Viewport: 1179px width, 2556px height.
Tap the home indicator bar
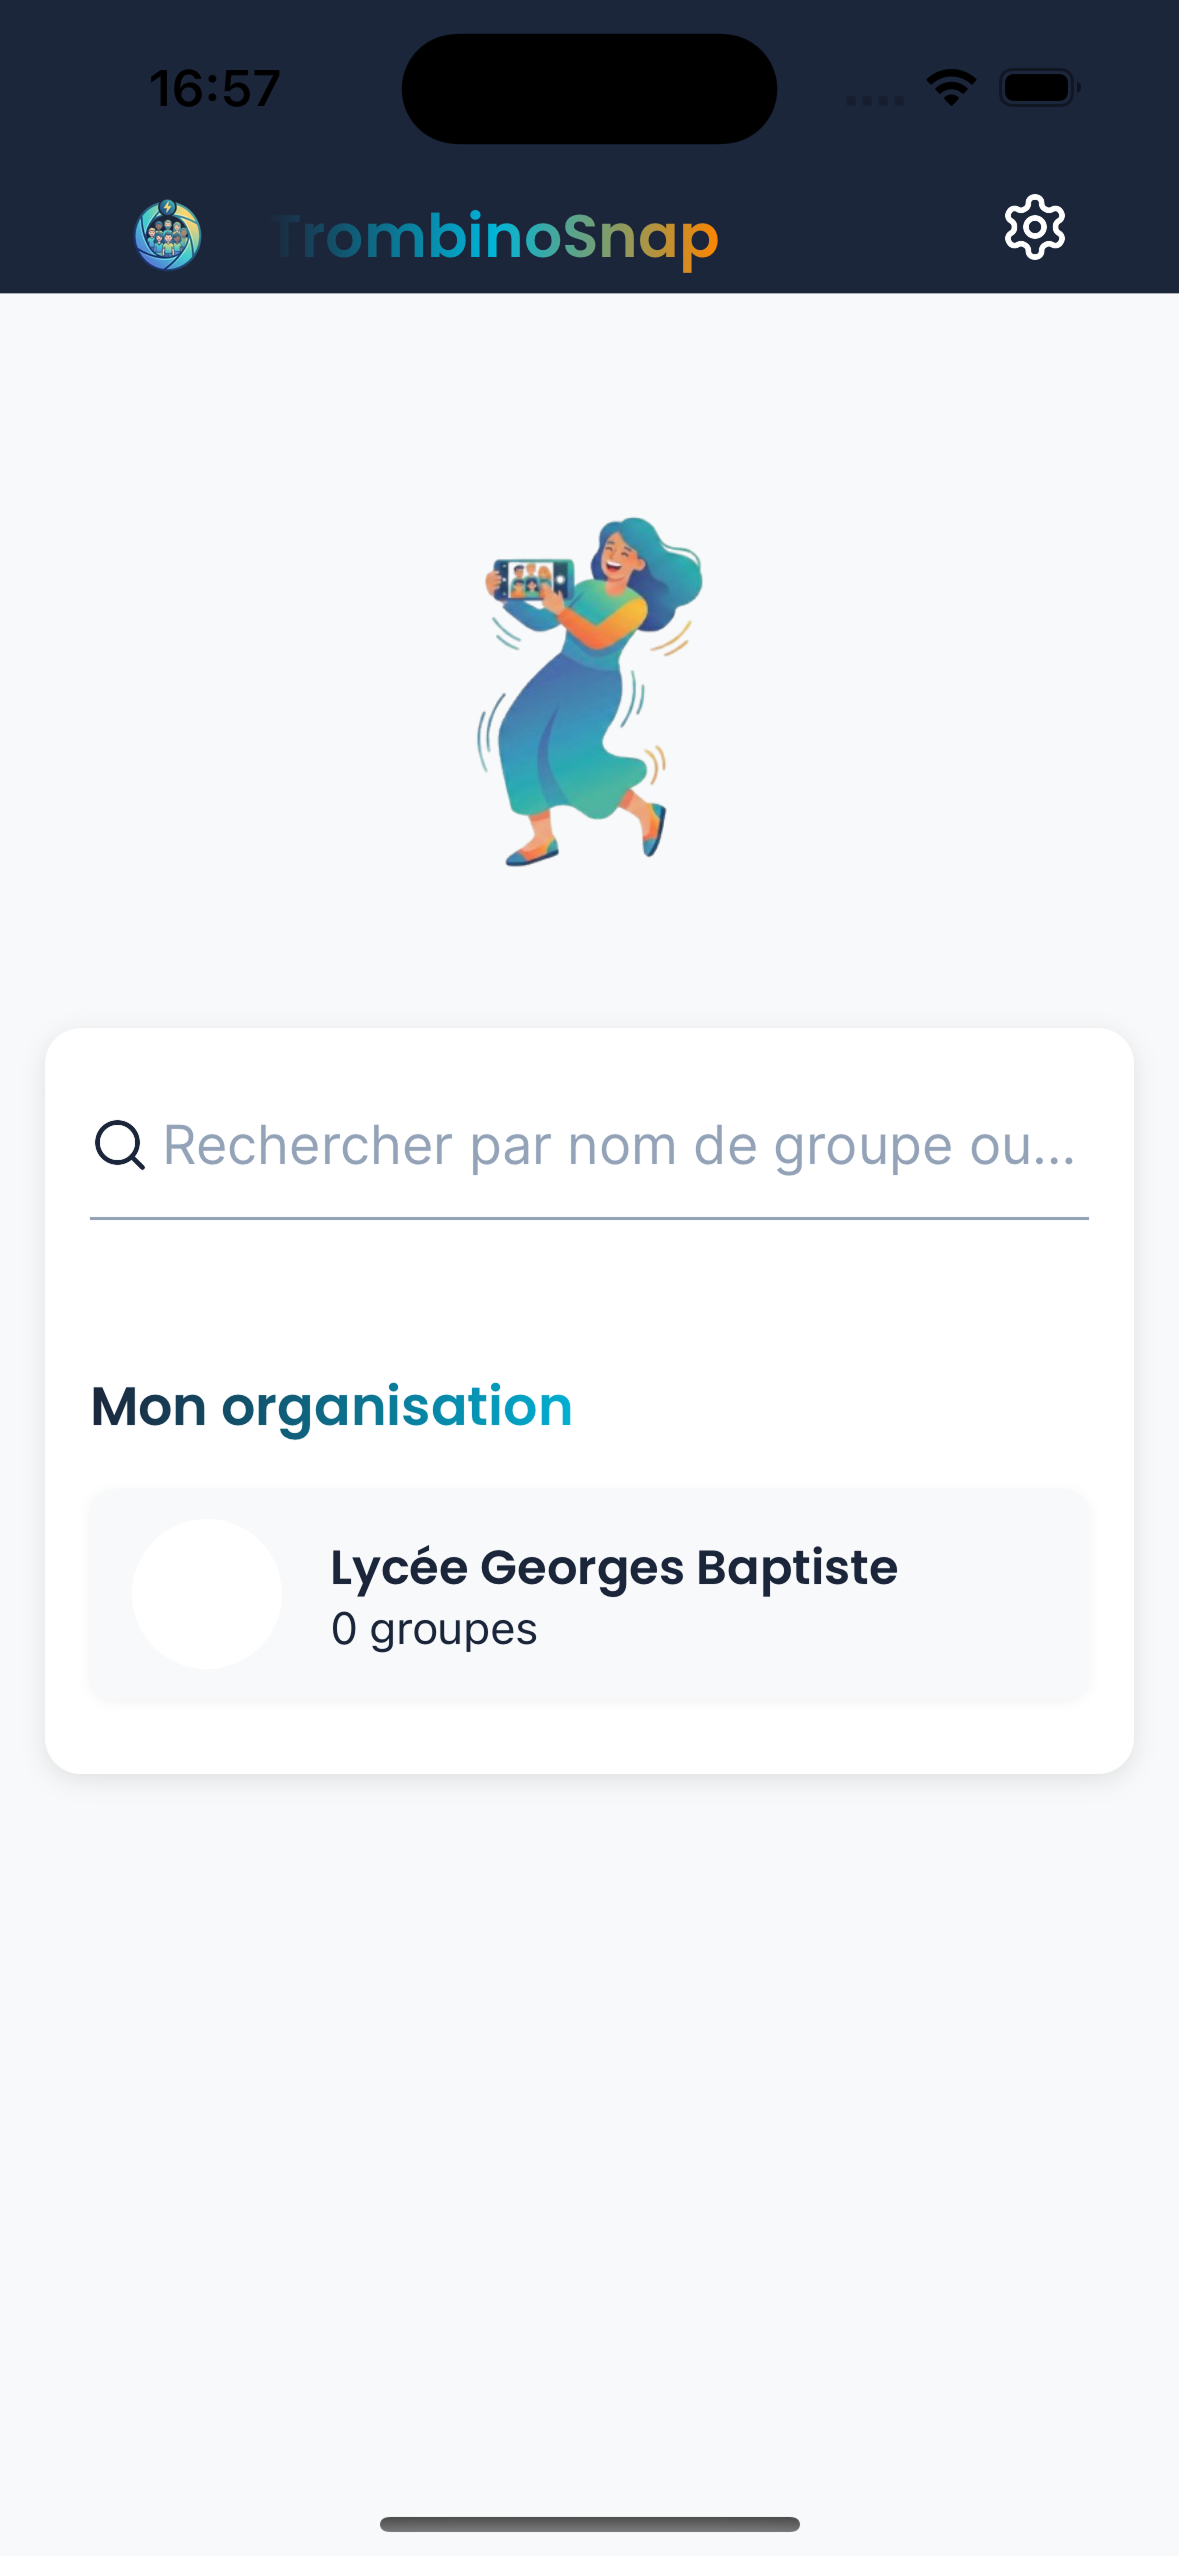pos(590,2524)
